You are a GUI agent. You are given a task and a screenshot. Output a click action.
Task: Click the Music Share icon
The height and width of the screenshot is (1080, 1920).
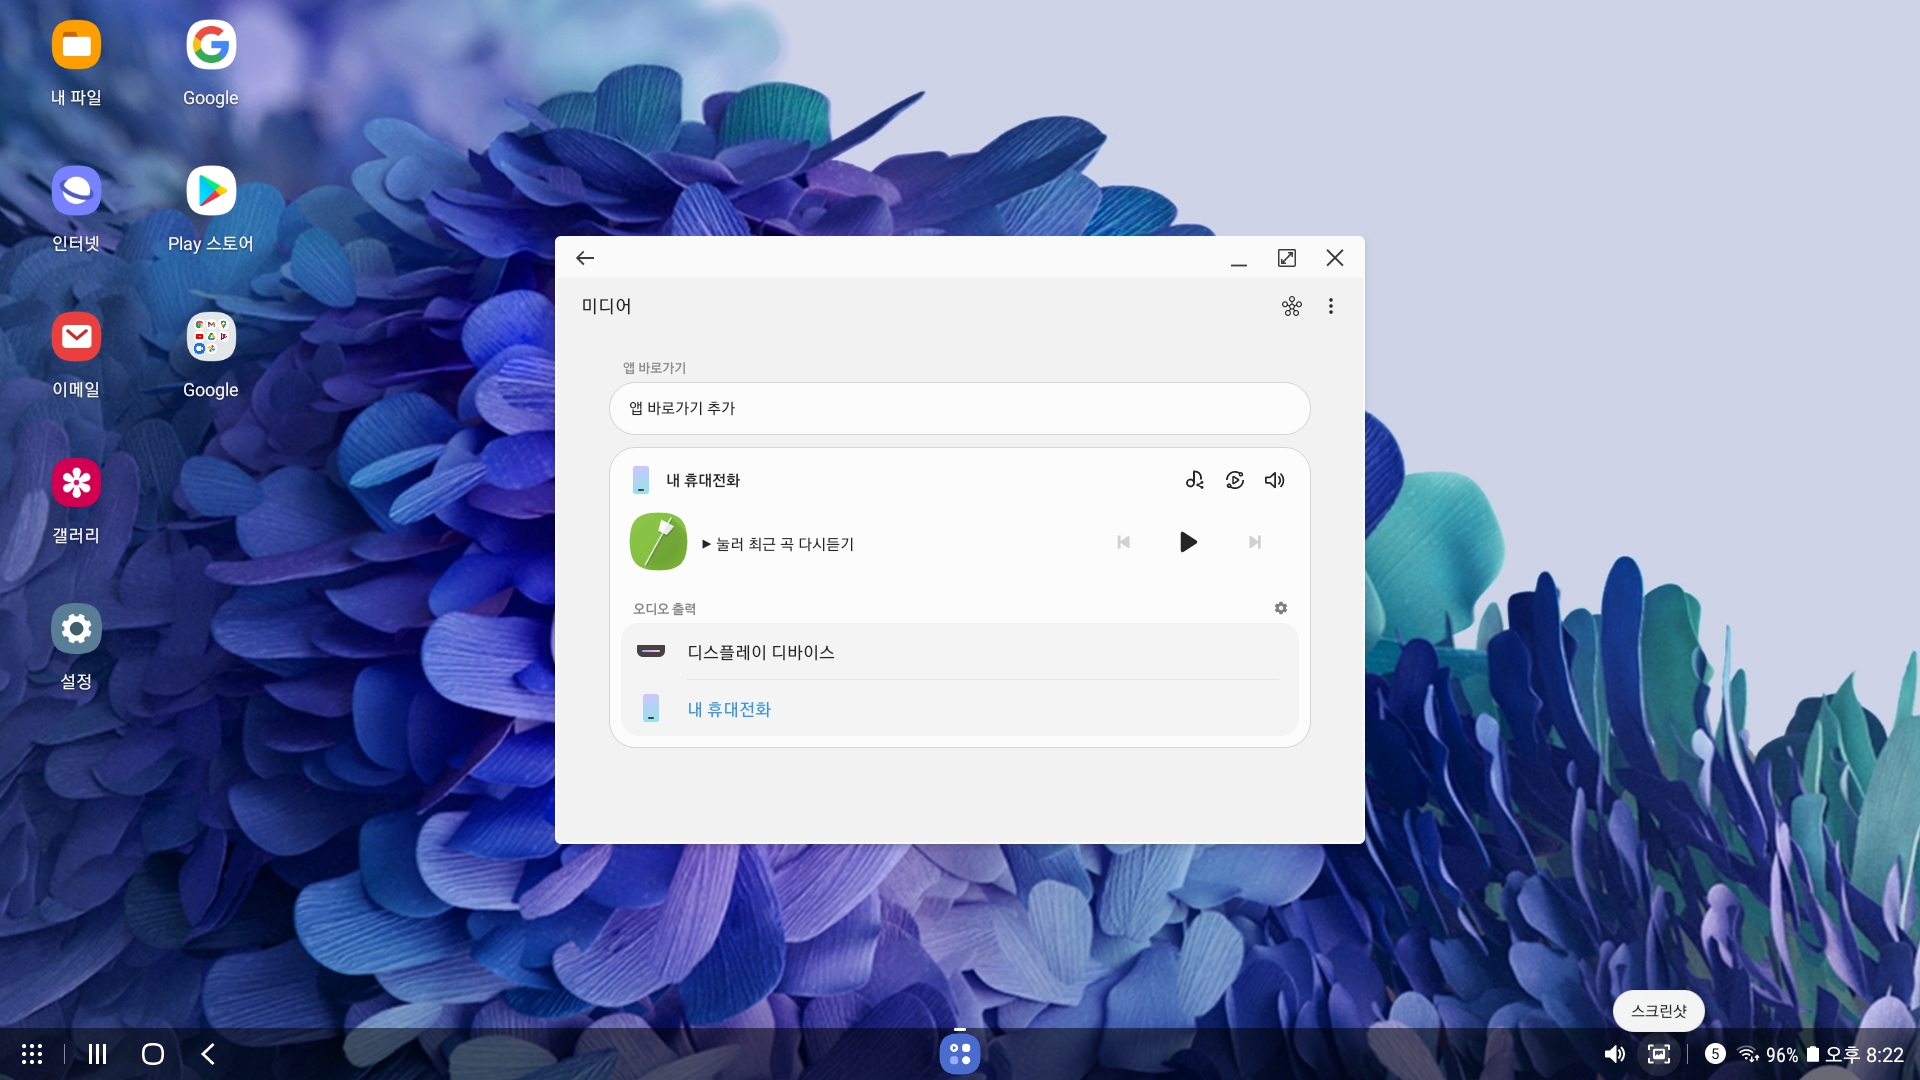1194,480
